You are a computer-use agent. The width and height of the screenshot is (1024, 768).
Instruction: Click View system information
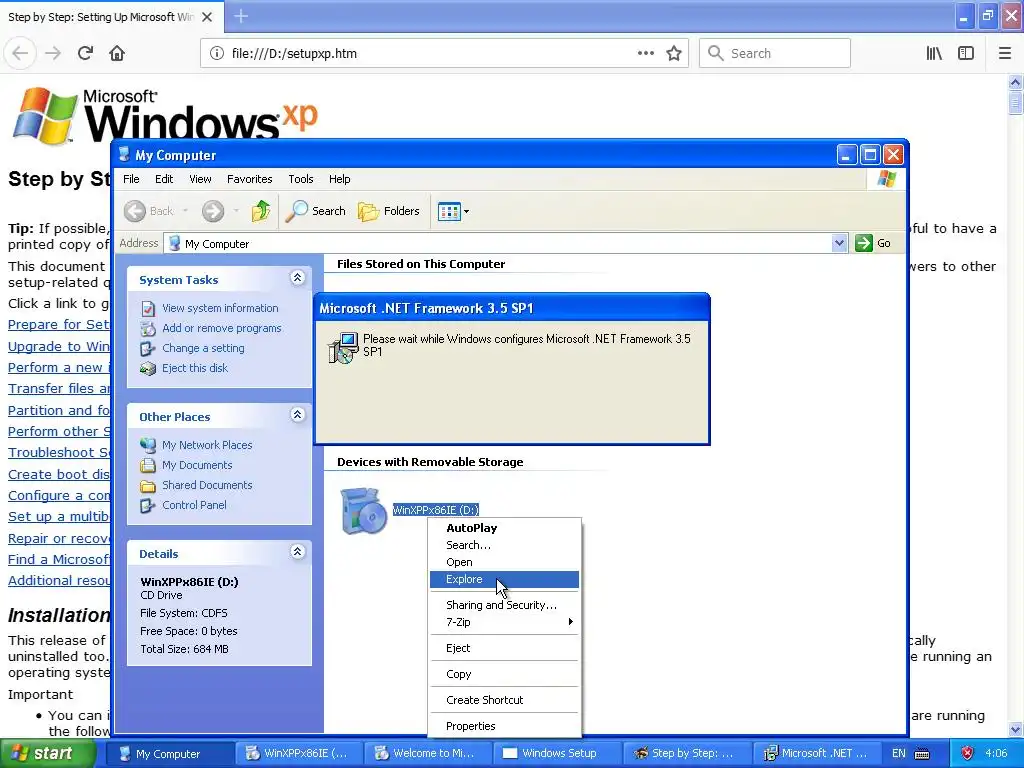tap(220, 308)
